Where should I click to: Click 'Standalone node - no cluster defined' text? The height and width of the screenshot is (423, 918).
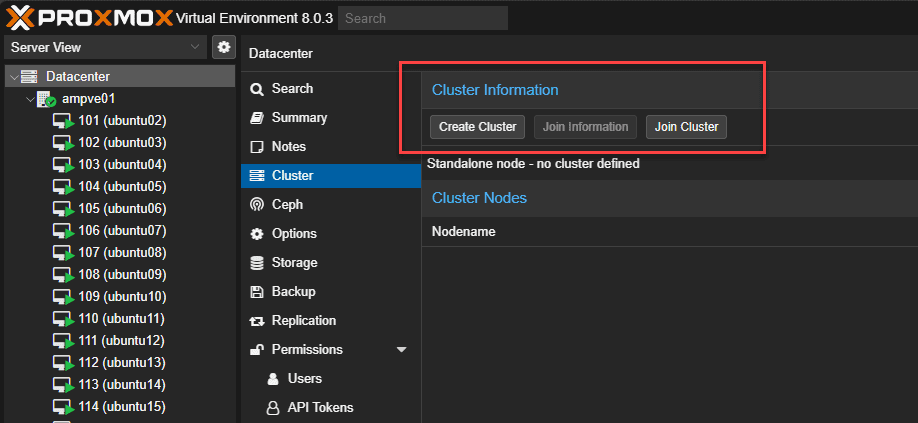pos(533,164)
